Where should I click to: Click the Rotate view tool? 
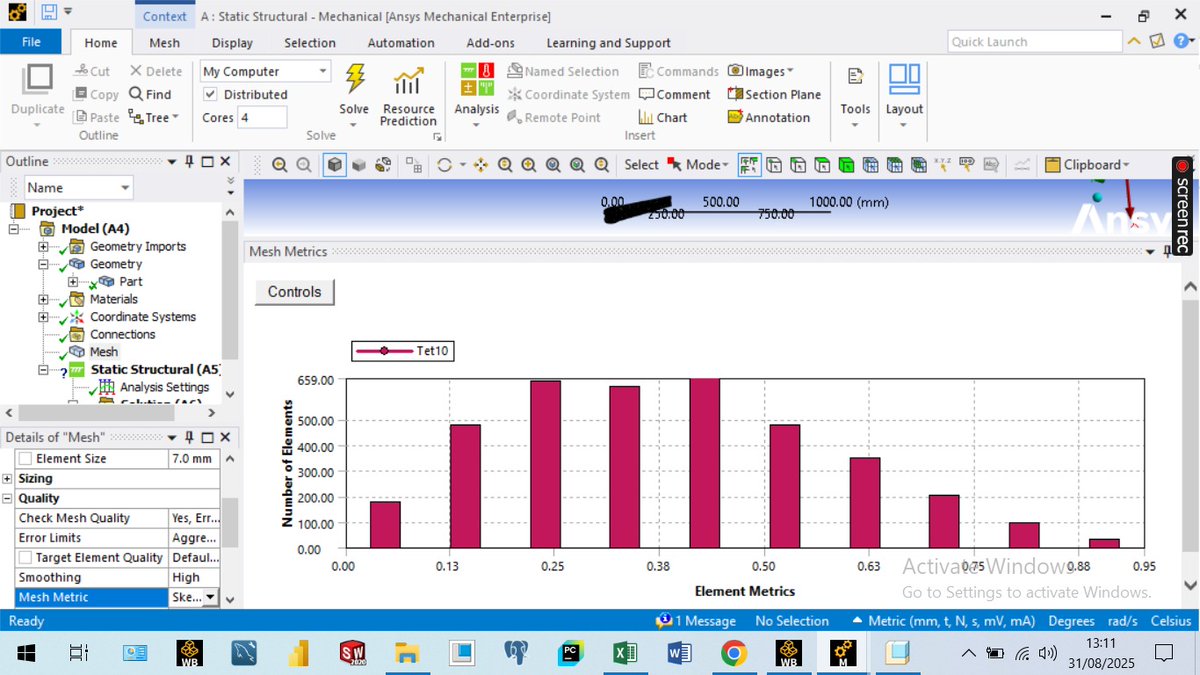[x=445, y=165]
